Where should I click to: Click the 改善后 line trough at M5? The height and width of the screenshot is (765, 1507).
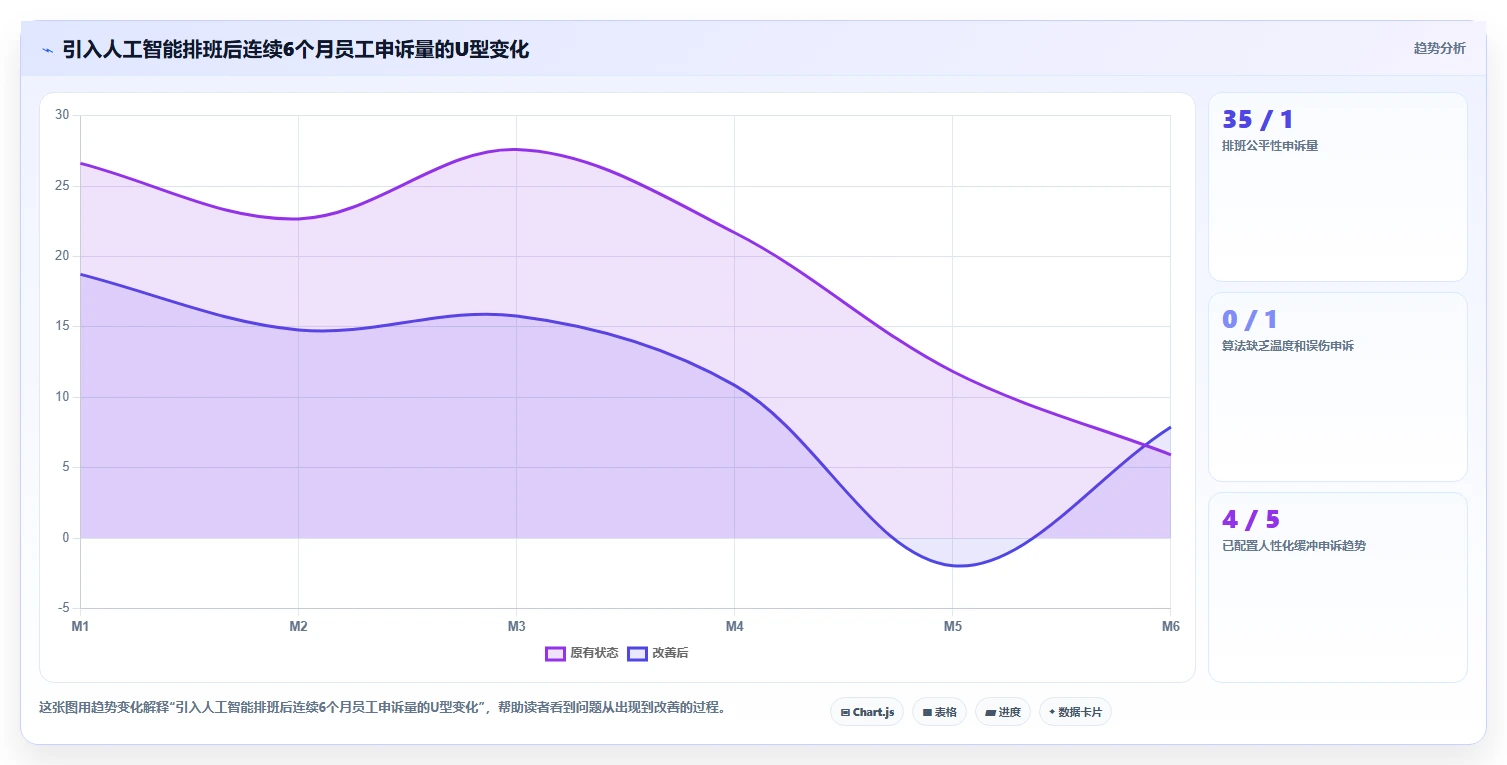point(958,566)
